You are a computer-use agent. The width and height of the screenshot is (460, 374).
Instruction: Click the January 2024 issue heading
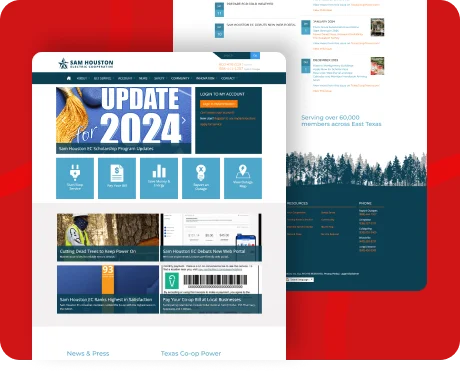click(x=324, y=22)
